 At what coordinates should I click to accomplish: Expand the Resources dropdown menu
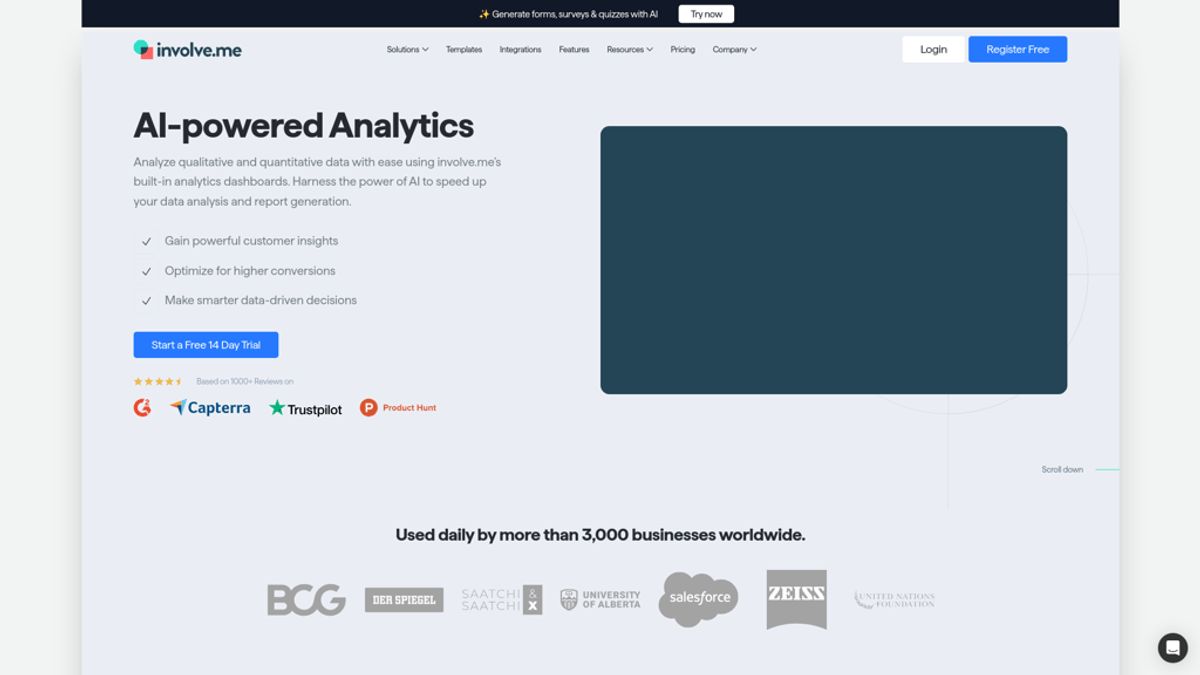(x=629, y=49)
